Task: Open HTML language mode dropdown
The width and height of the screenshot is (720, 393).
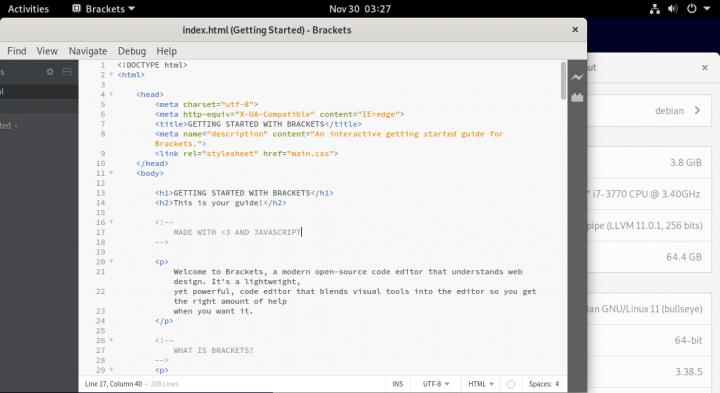Action: tap(481, 384)
